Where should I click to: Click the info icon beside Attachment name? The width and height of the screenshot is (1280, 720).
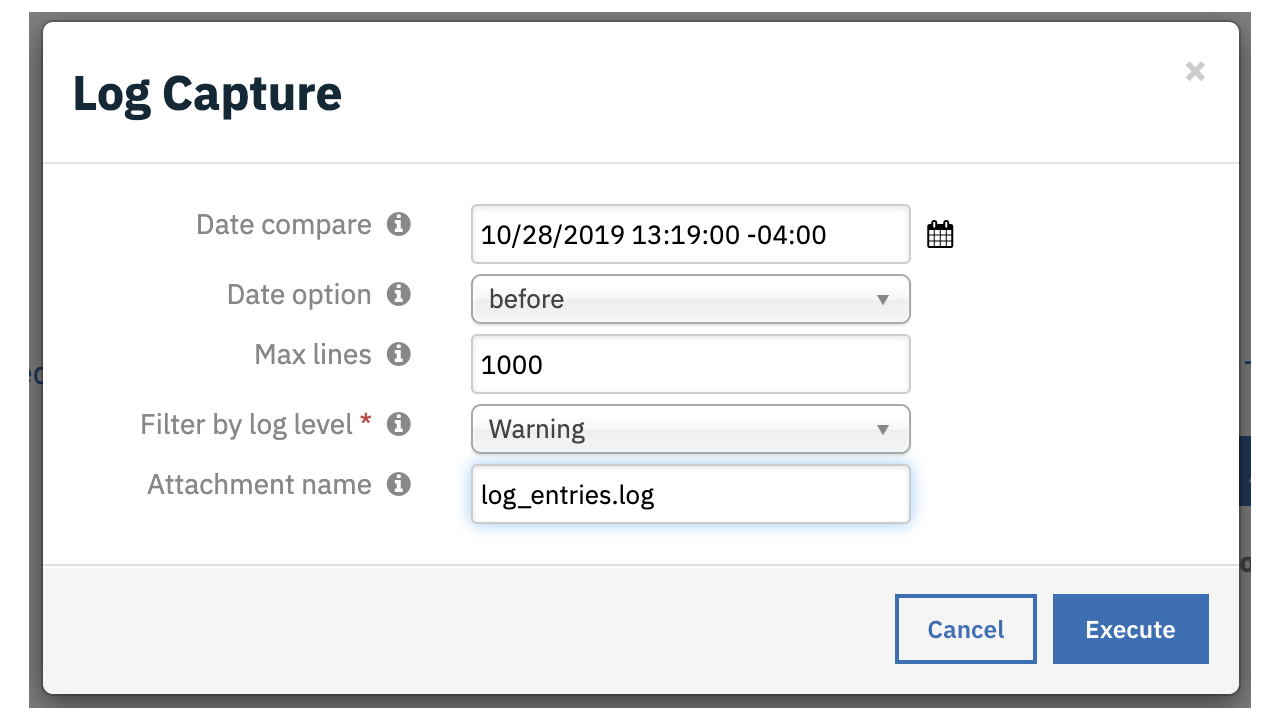pyautogui.click(x=398, y=484)
